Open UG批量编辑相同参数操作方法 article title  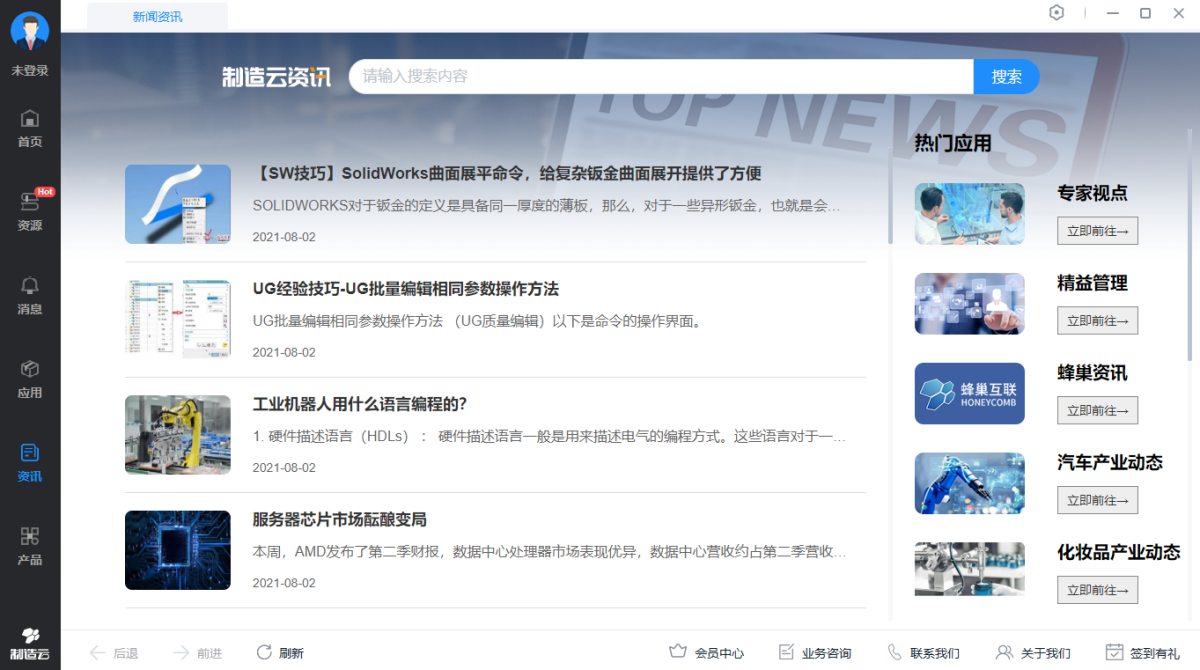pos(405,288)
